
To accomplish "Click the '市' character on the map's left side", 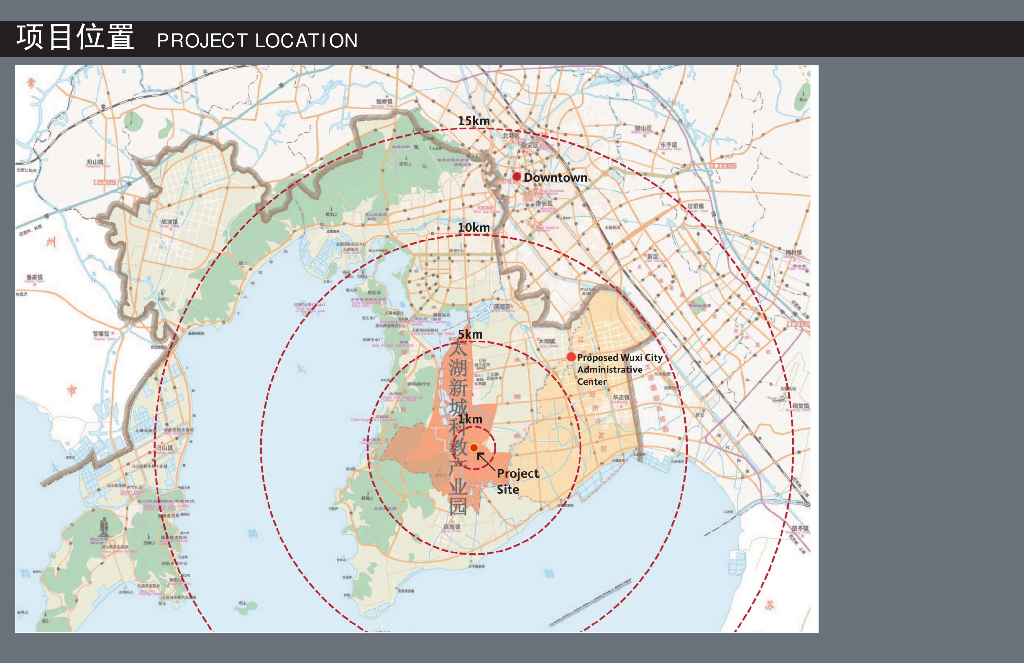I will [71, 389].
